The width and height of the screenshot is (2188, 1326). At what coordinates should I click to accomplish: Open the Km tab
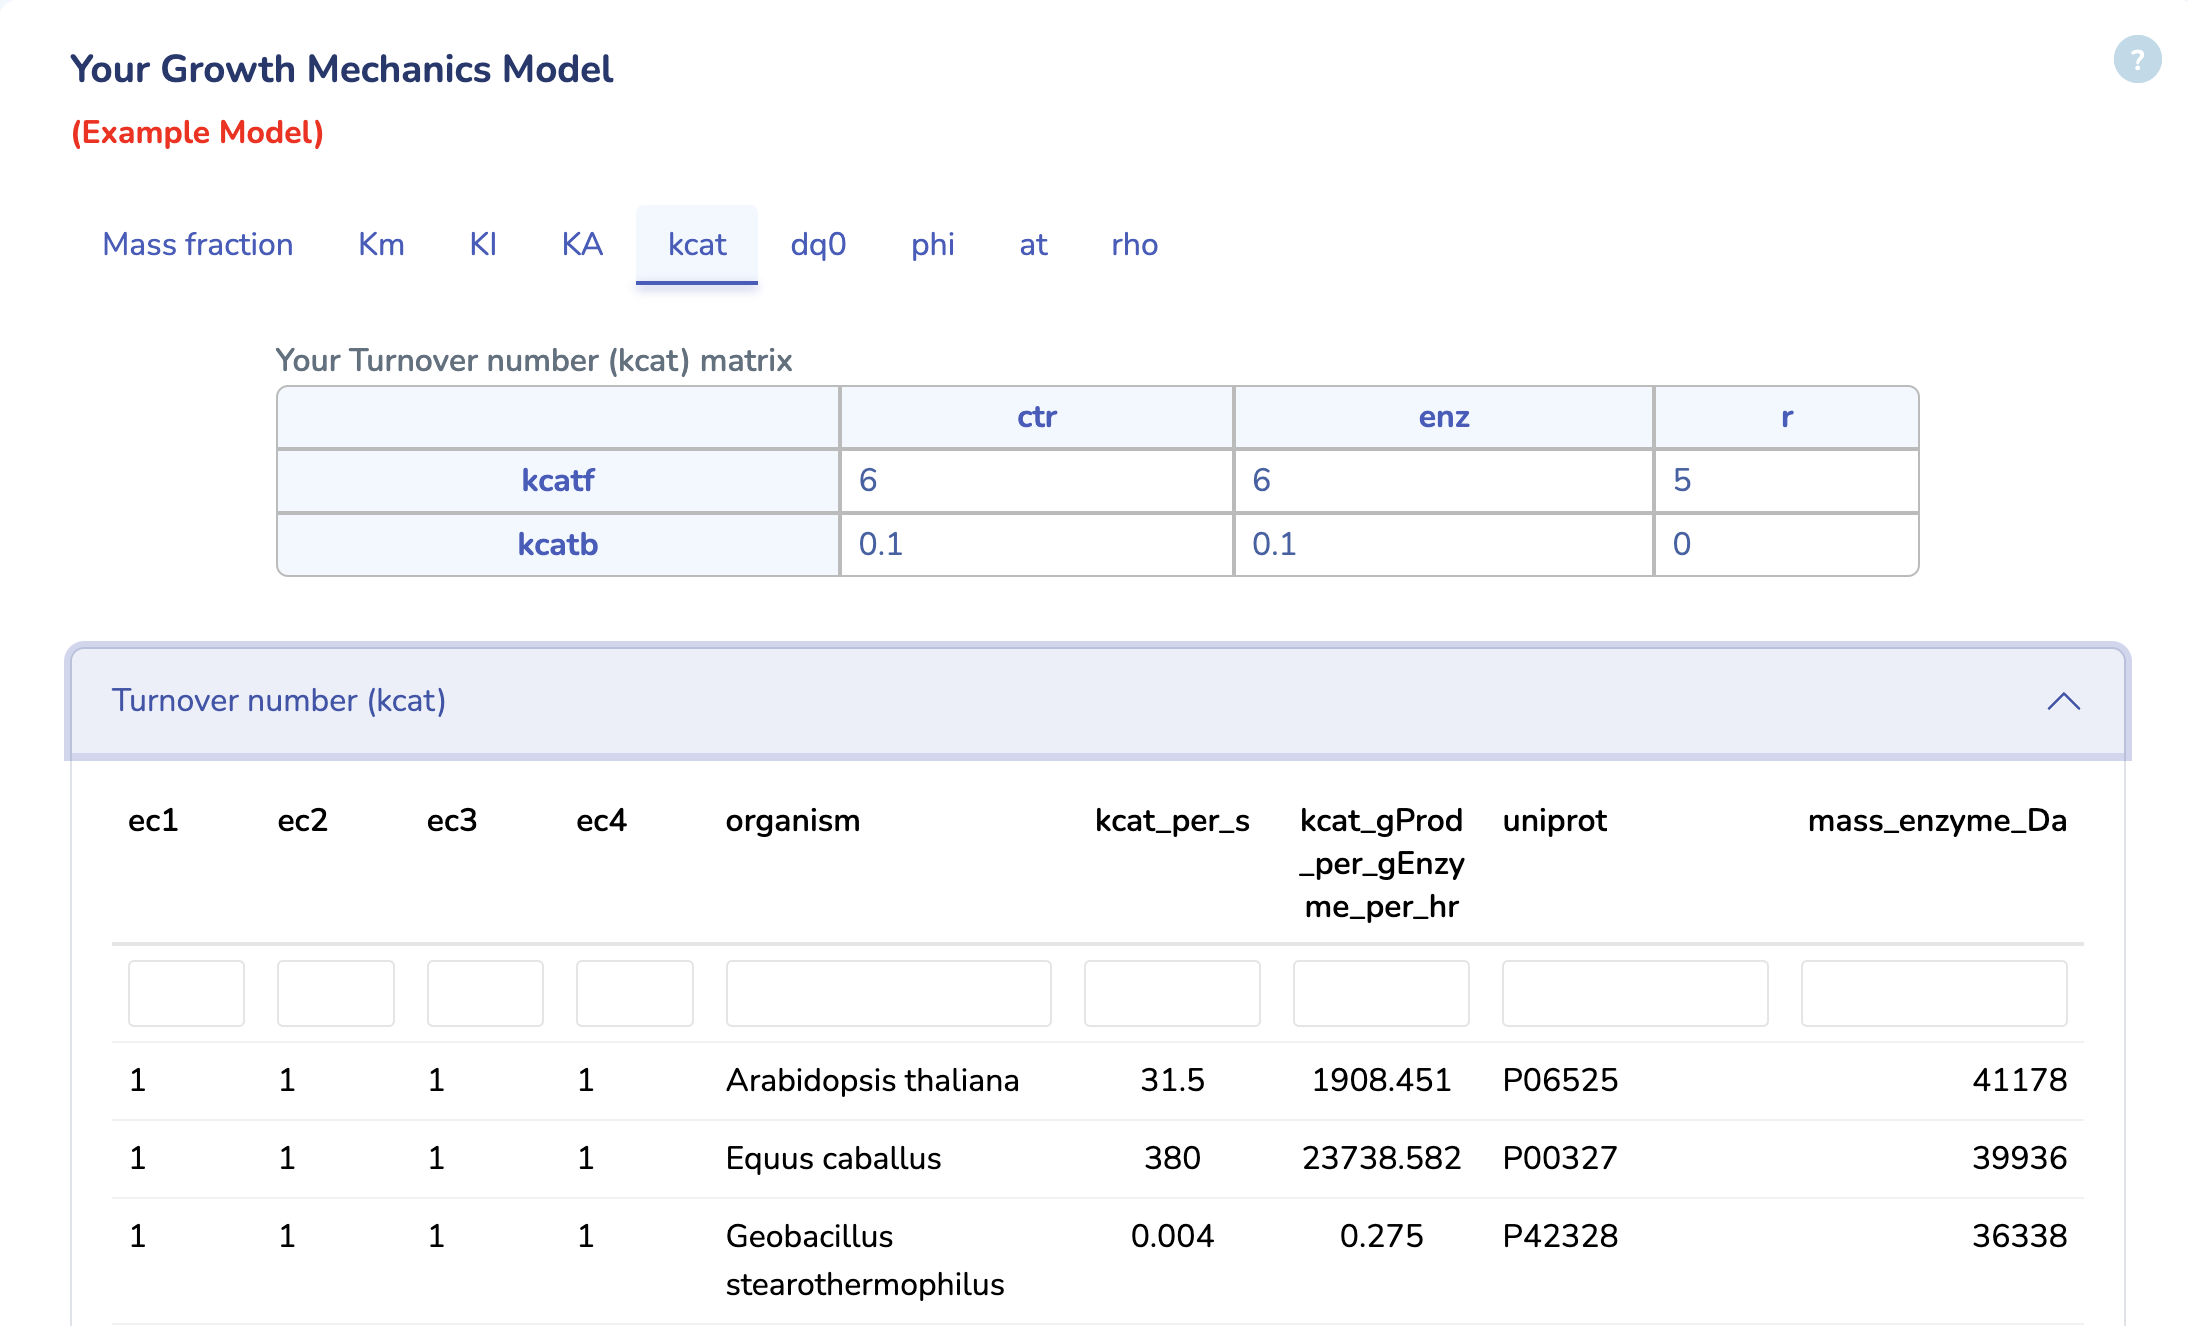click(x=380, y=244)
